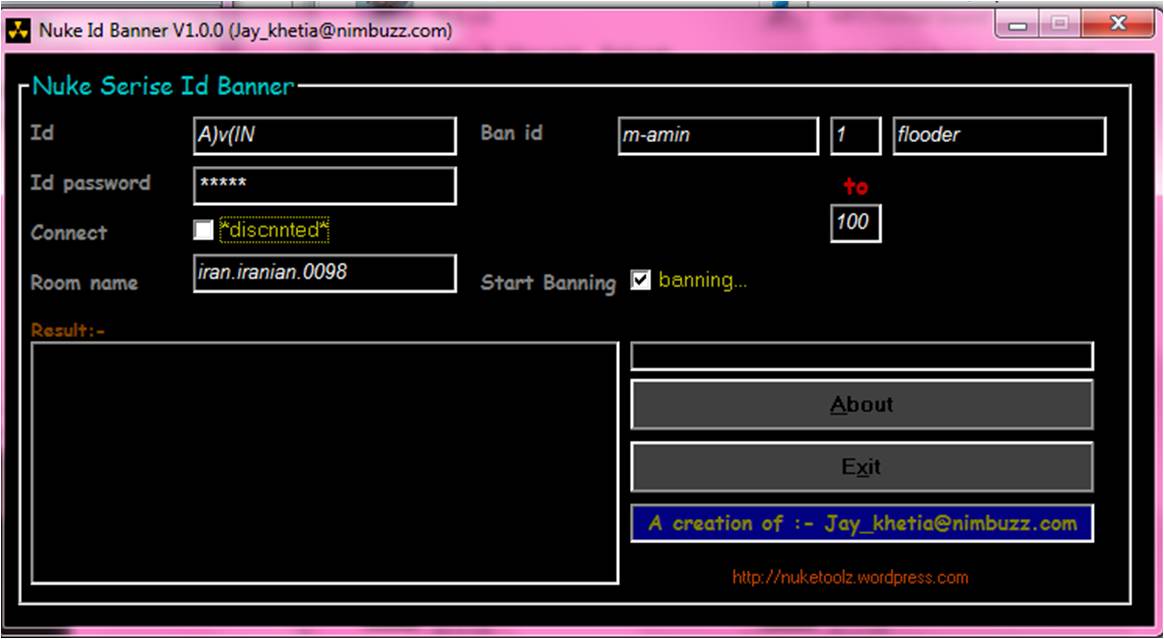The image size is (1164, 639).
Task: Click the Connect label text
Action: [69, 232]
